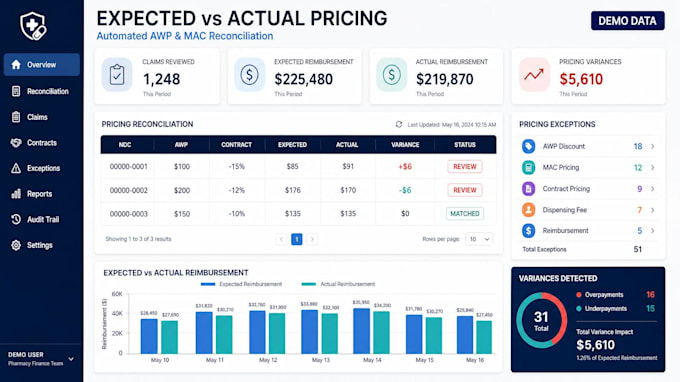This screenshot has width=680, height=382.
Task: Click REVIEW status for NDC 00000-0001
Action: pyautogui.click(x=464, y=167)
